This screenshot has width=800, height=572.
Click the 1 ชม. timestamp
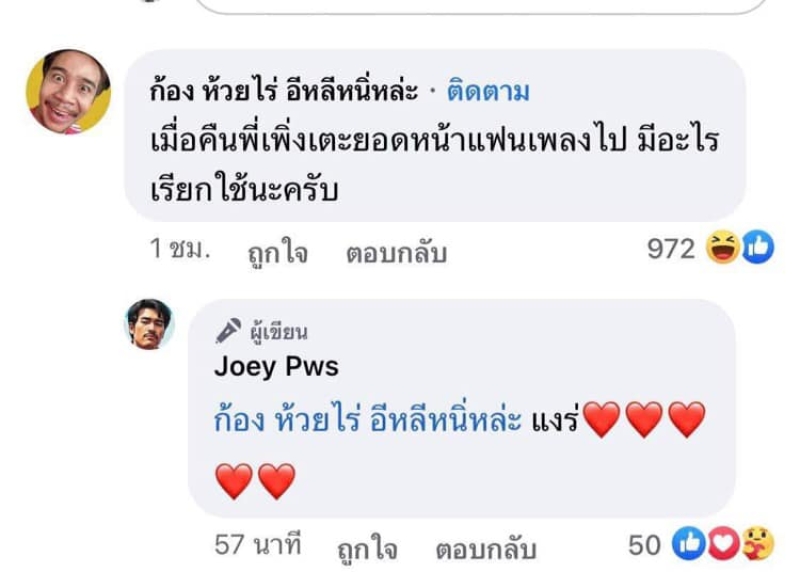point(180,249)
